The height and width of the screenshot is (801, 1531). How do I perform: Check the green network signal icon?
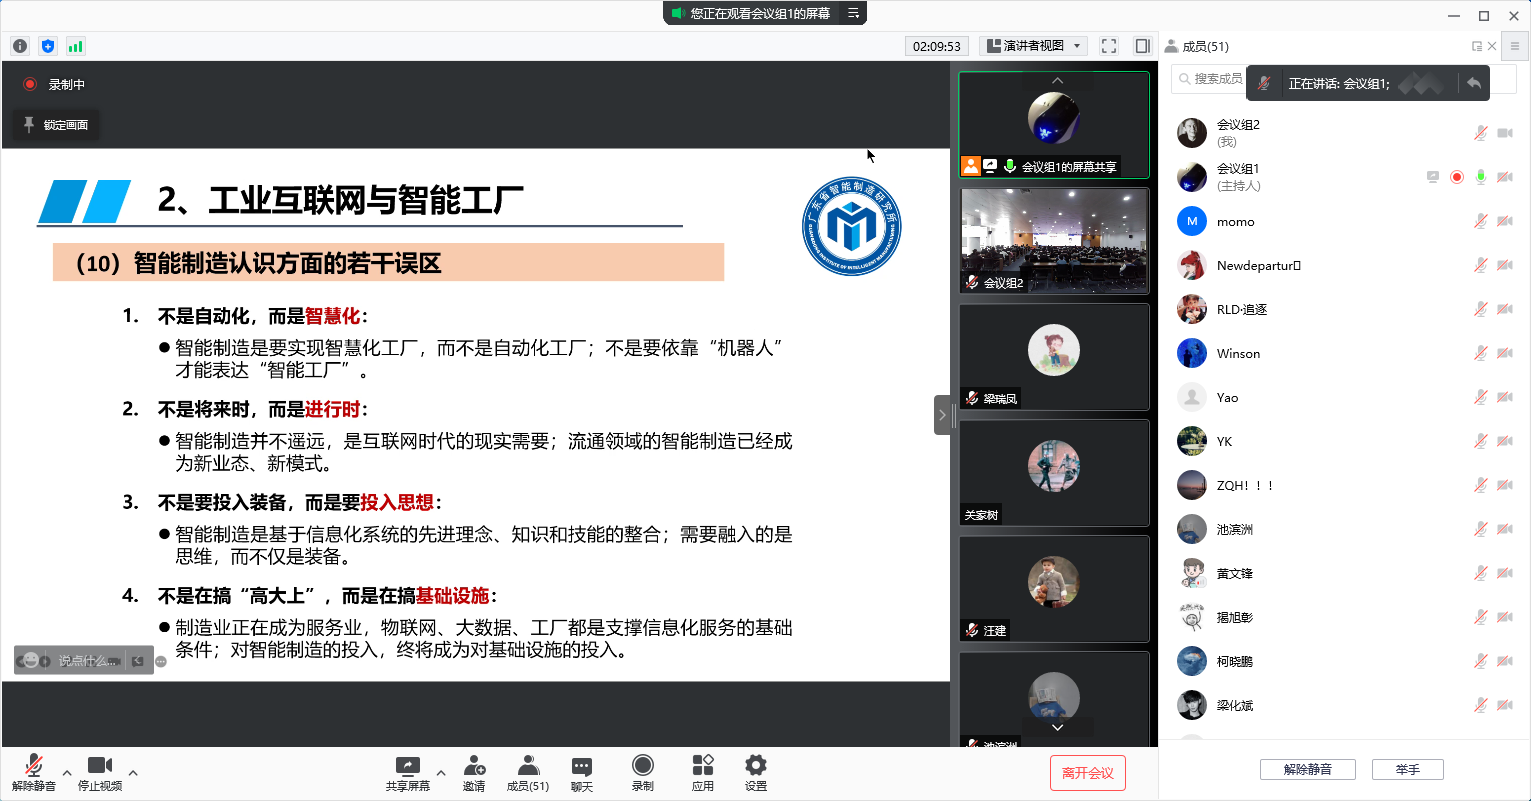pyautogui.click(x=76, y=46)
